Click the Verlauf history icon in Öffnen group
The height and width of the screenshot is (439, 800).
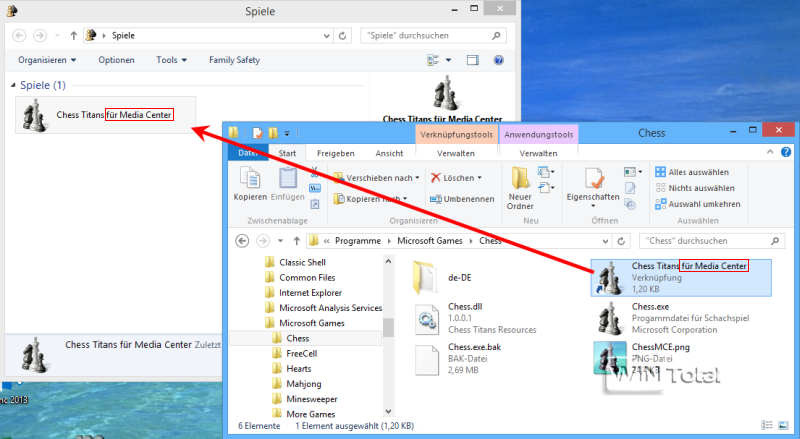pos(631,205)
